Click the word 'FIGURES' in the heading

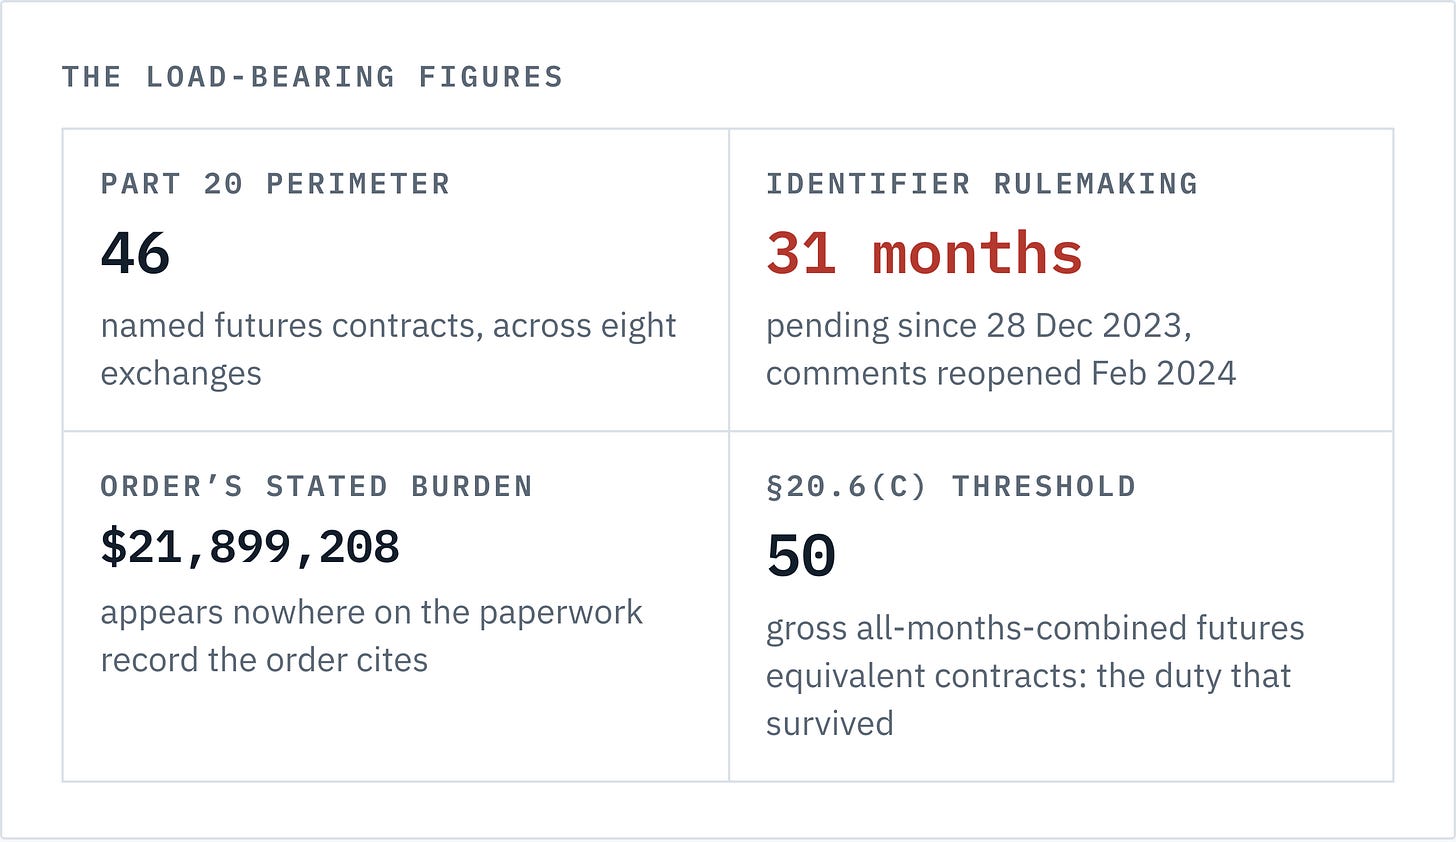(491, 77)
